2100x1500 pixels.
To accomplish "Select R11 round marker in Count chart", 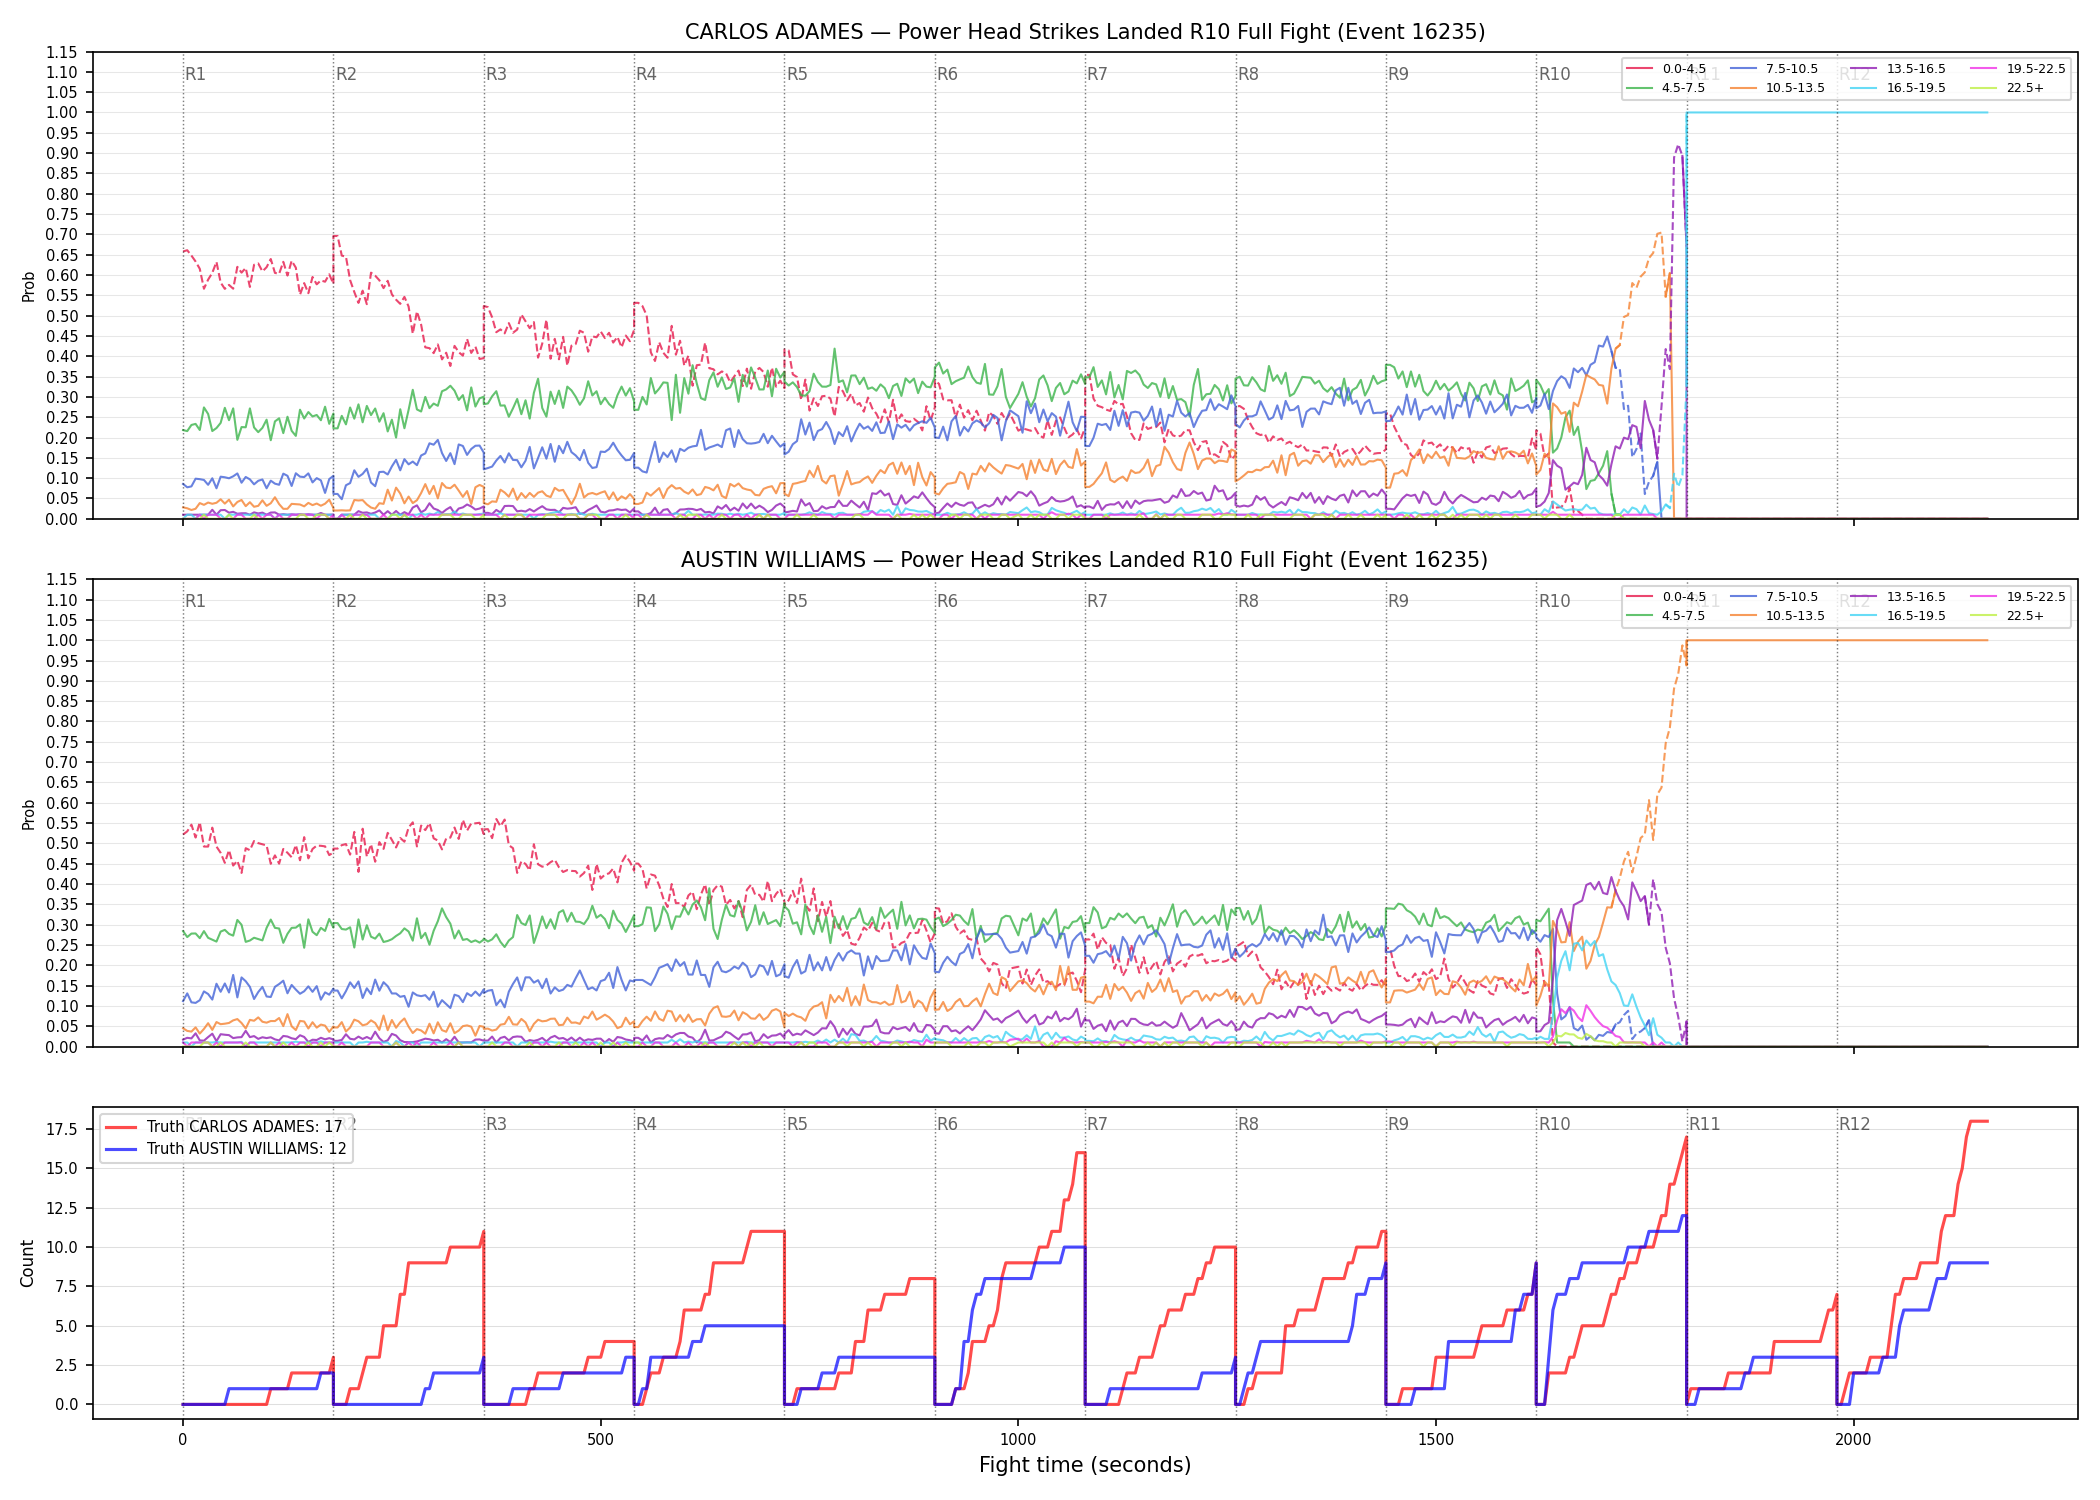I will click(x=1705, y=1124).
